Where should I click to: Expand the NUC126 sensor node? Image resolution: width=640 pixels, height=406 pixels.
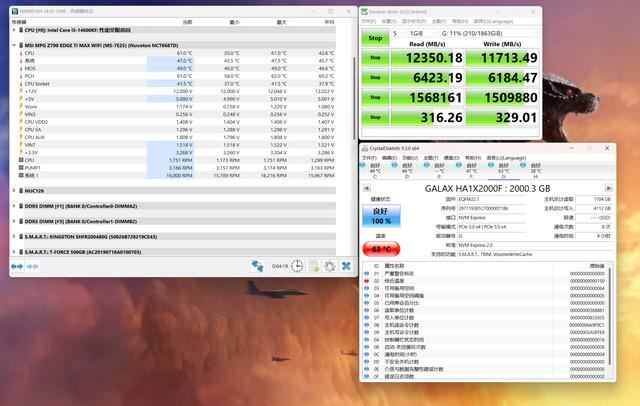point(14,191)
